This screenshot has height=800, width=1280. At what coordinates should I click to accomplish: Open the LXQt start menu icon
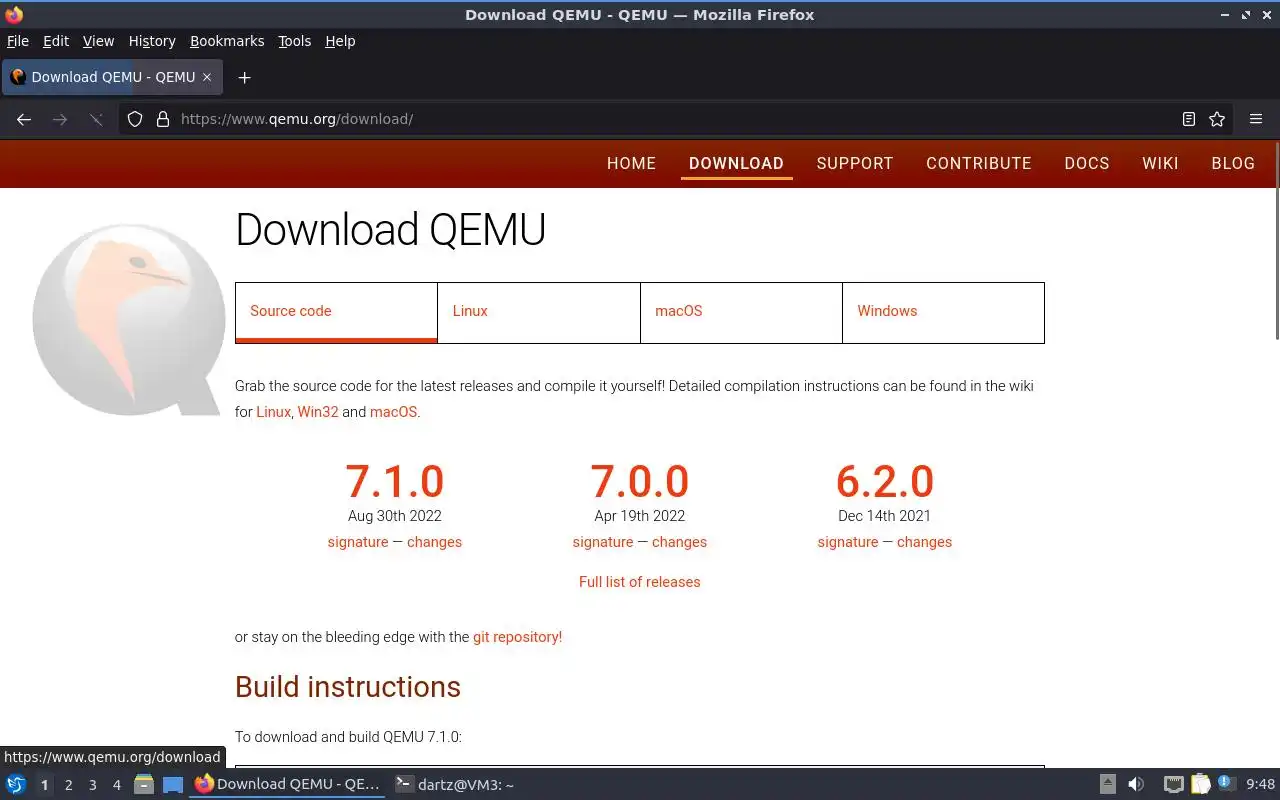(16, 785)
